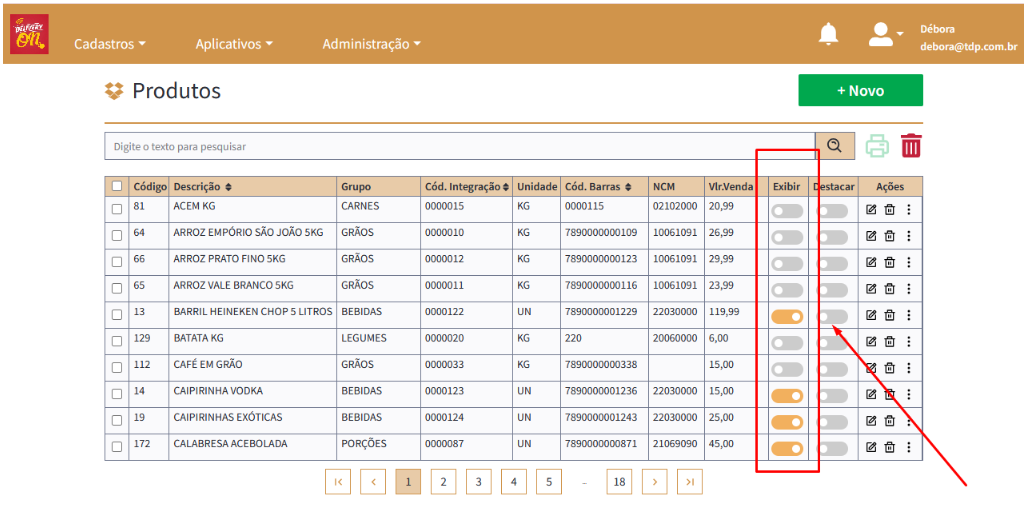Click the red trash bin icon above table
The height and width of the screenshot is (518, 1026).
tap(910, 146)
